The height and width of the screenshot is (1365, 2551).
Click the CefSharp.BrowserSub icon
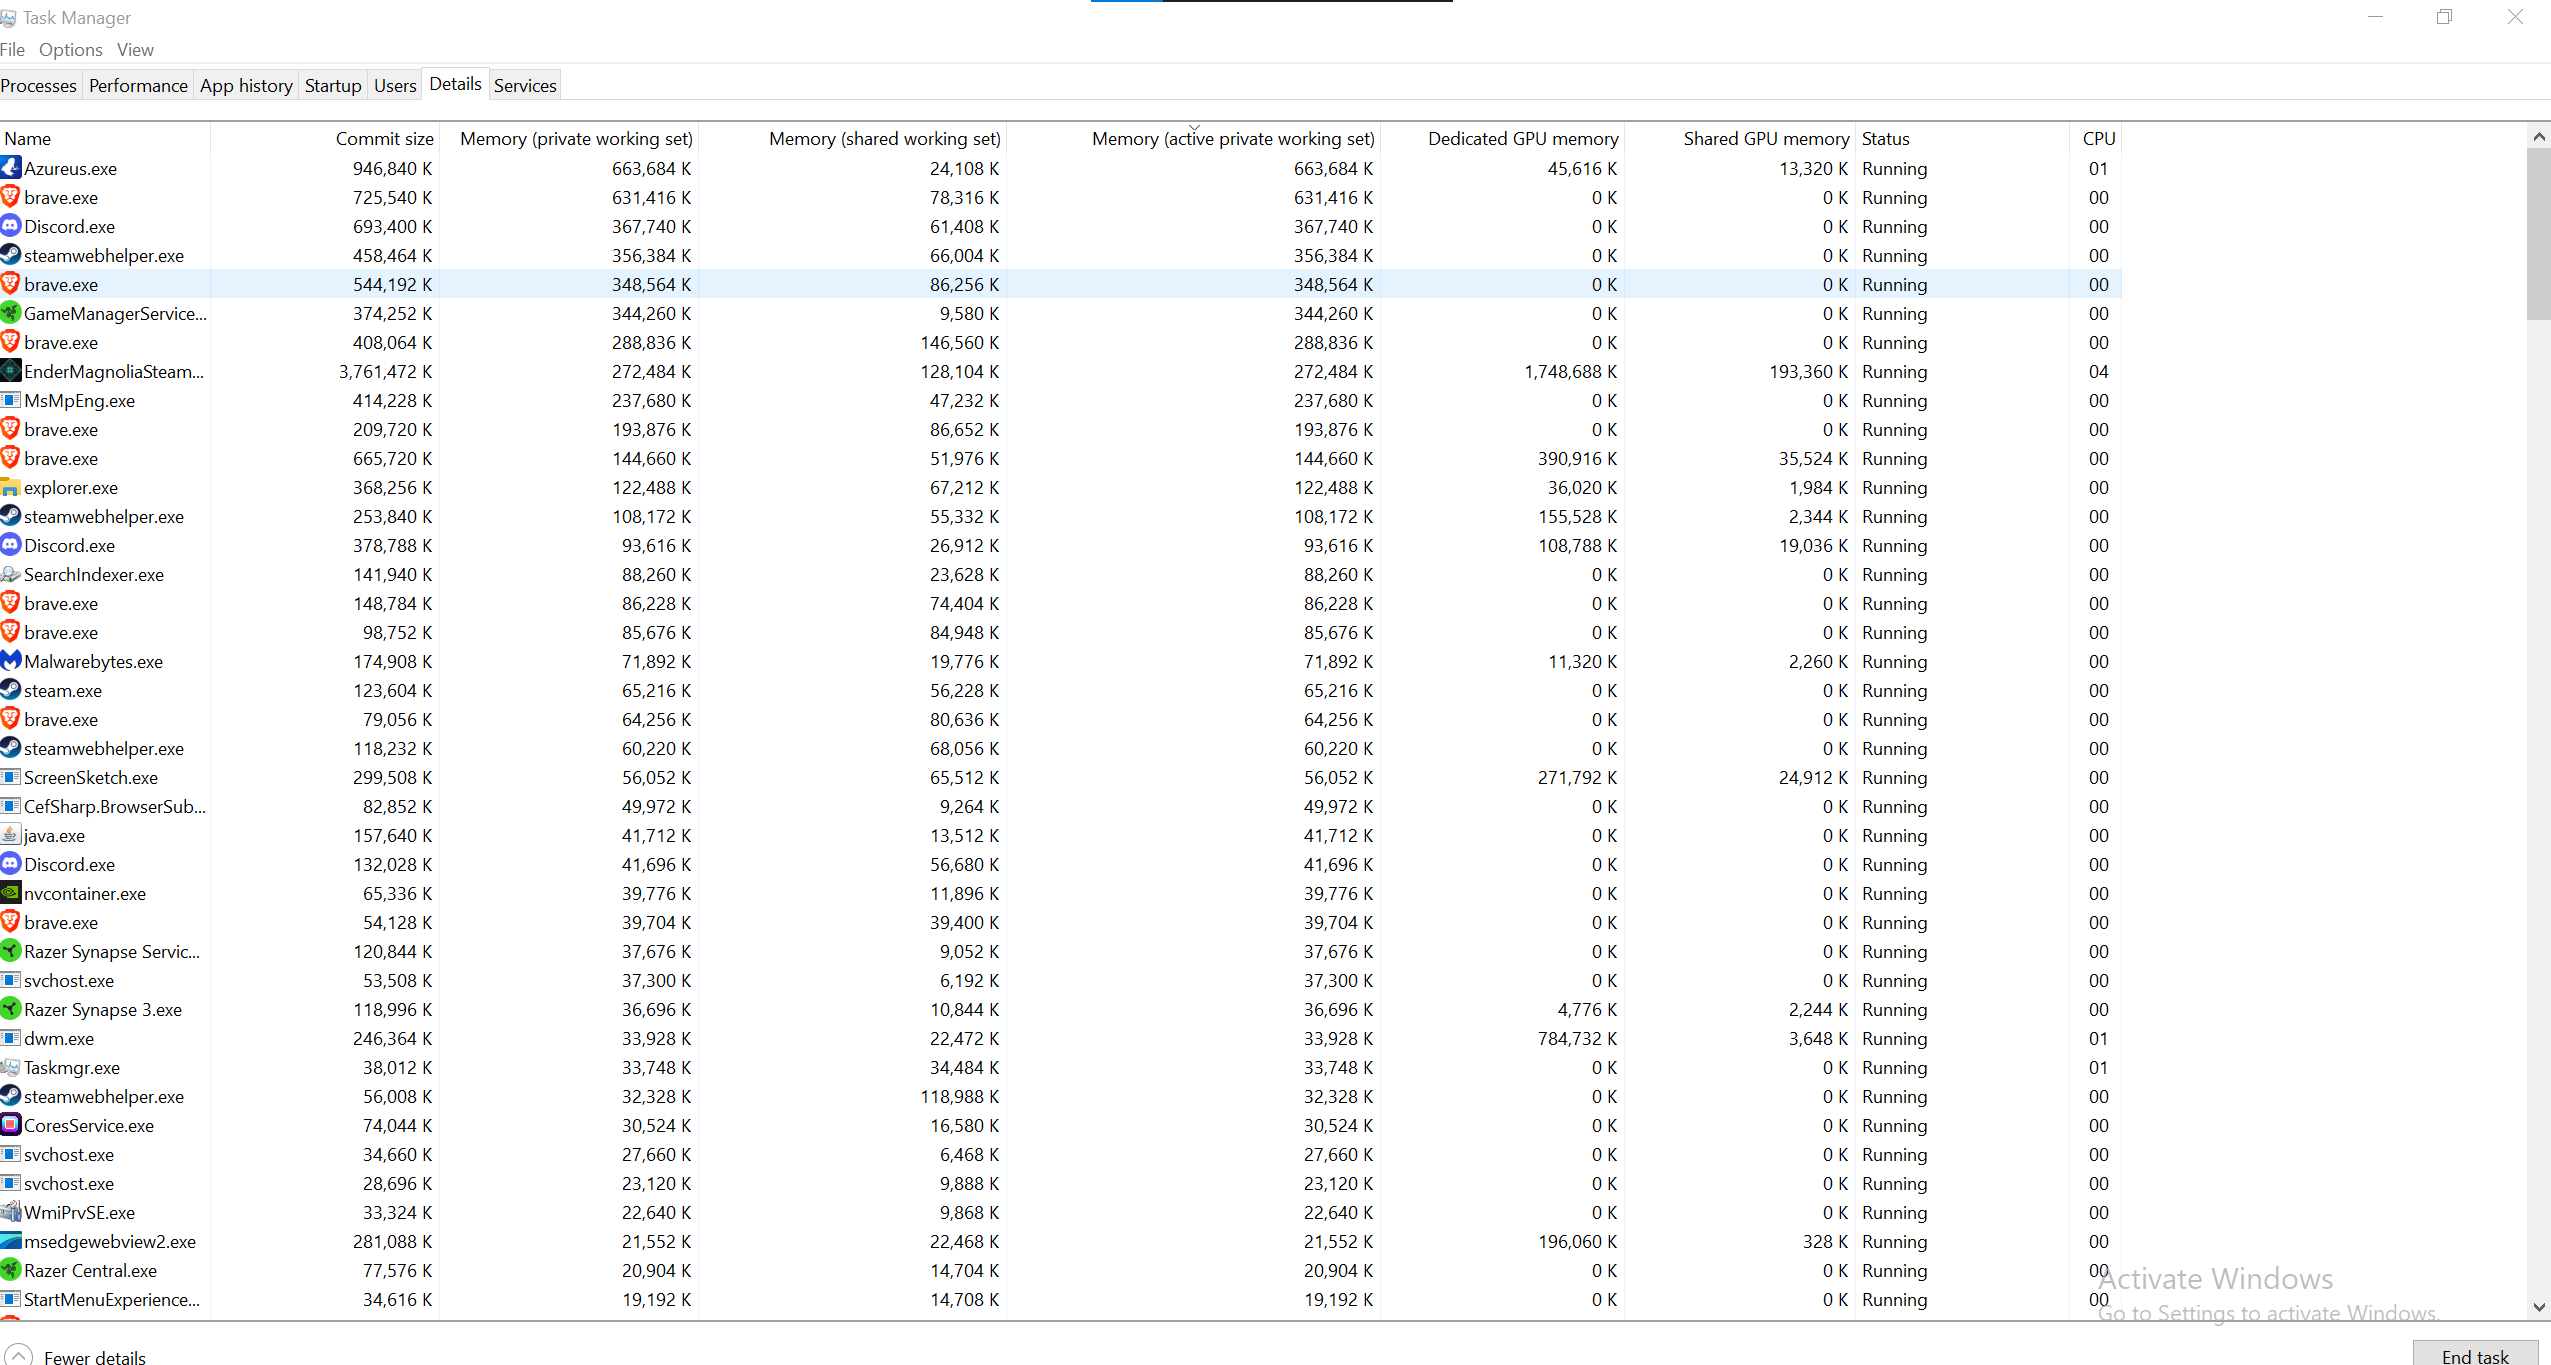(x=11, y=806)
